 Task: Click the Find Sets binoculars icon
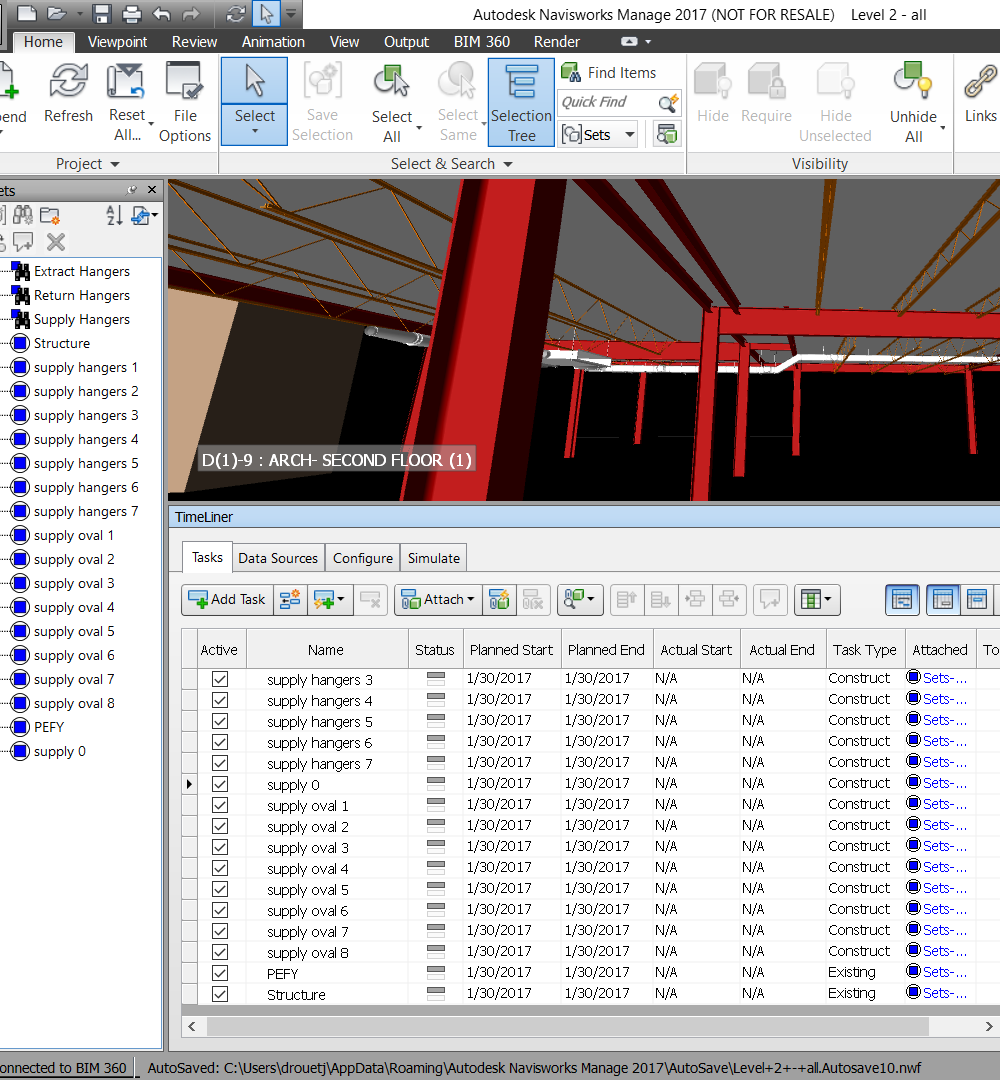coord(24,214)
